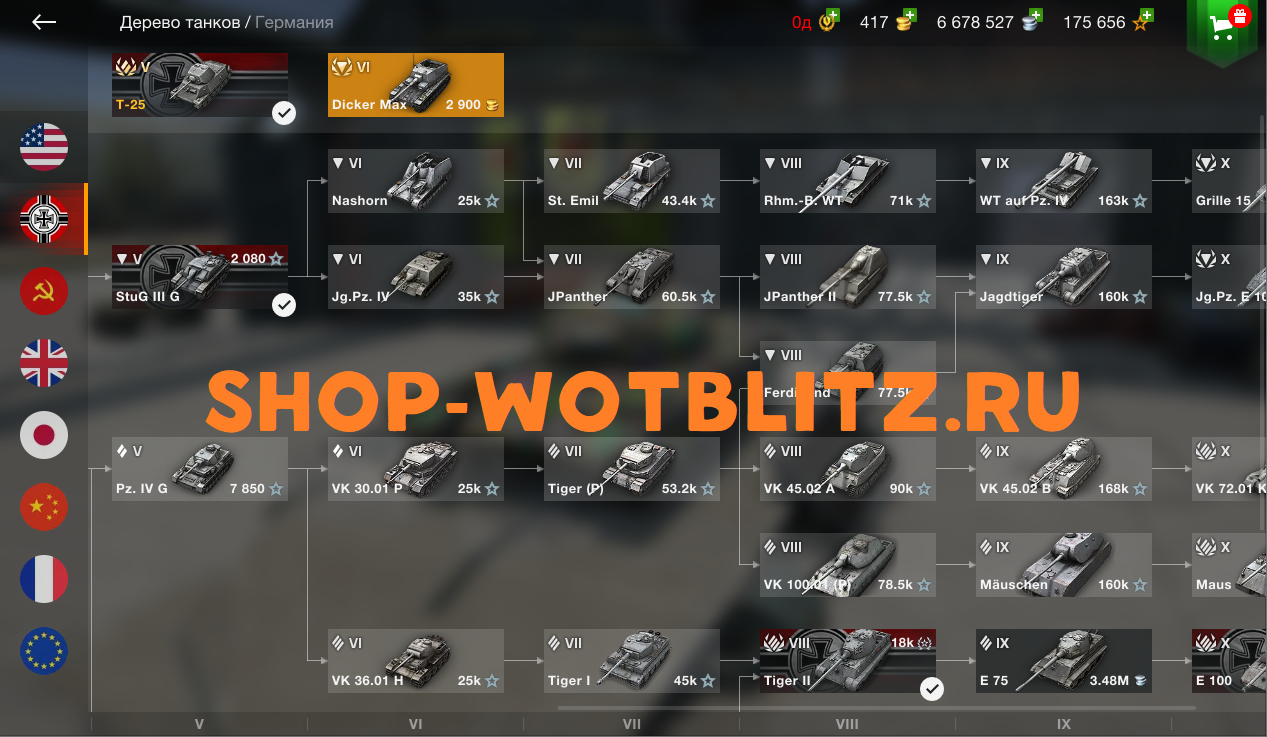Image resolution: width=1267 pixels, height=737 pixels.
Task: Select the European Union flag icon
Action: tap(44, 651)
